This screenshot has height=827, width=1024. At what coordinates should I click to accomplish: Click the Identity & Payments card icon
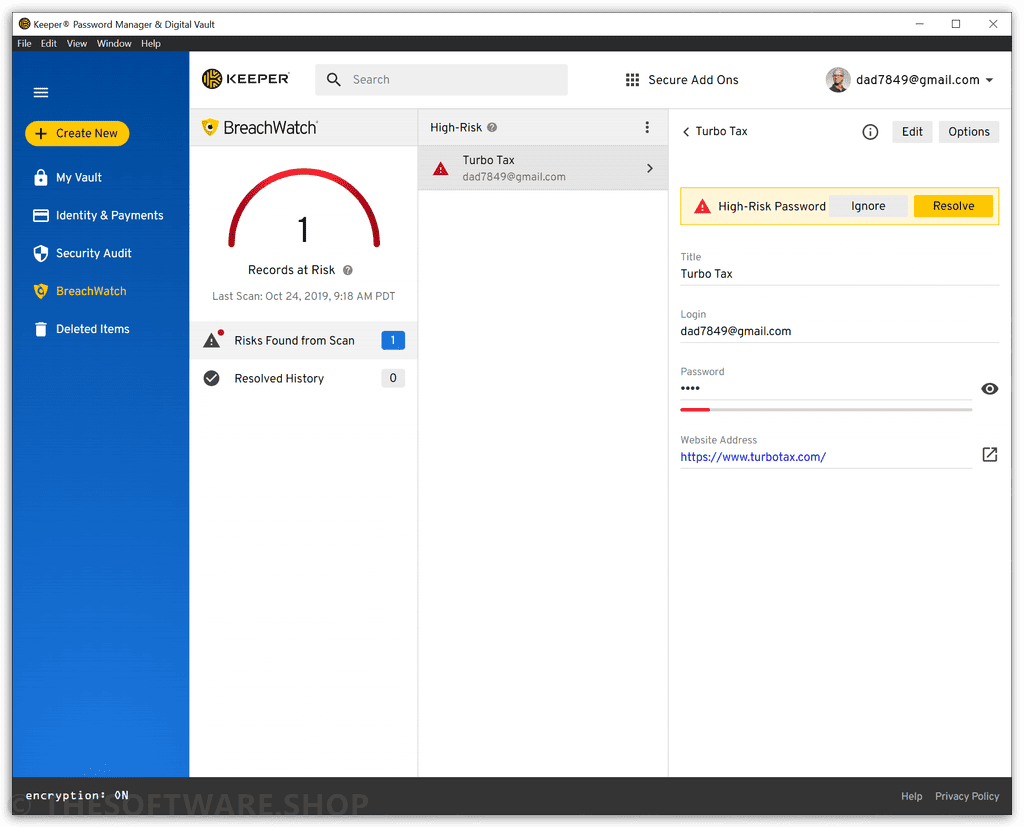(40, 216)
